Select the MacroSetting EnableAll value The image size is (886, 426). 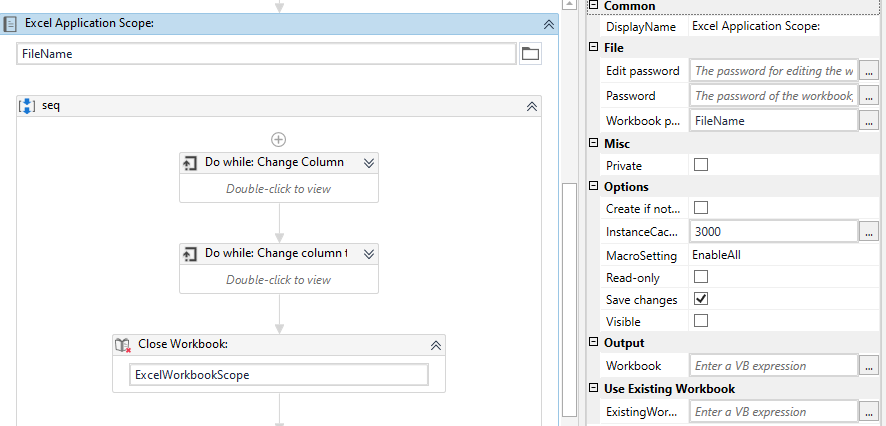[716, 255]
